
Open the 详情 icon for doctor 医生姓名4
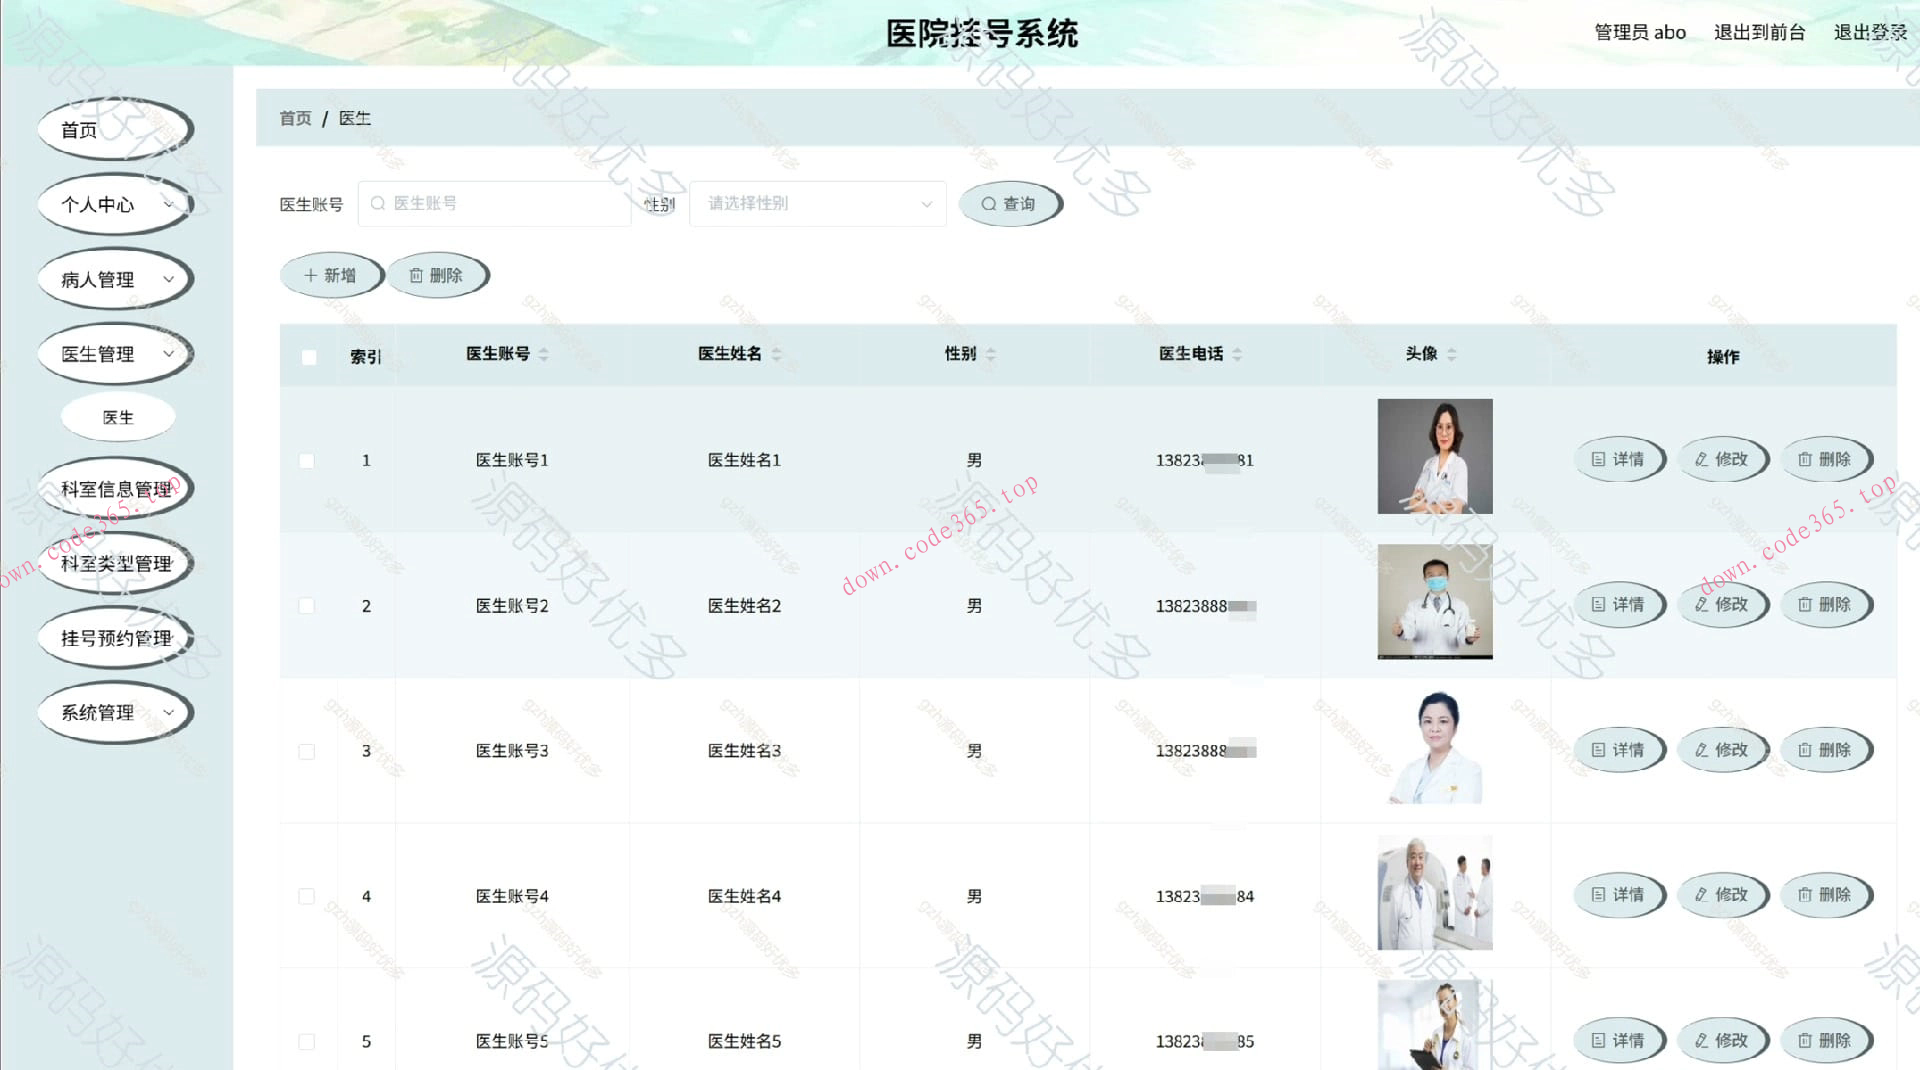[1600, 895]
